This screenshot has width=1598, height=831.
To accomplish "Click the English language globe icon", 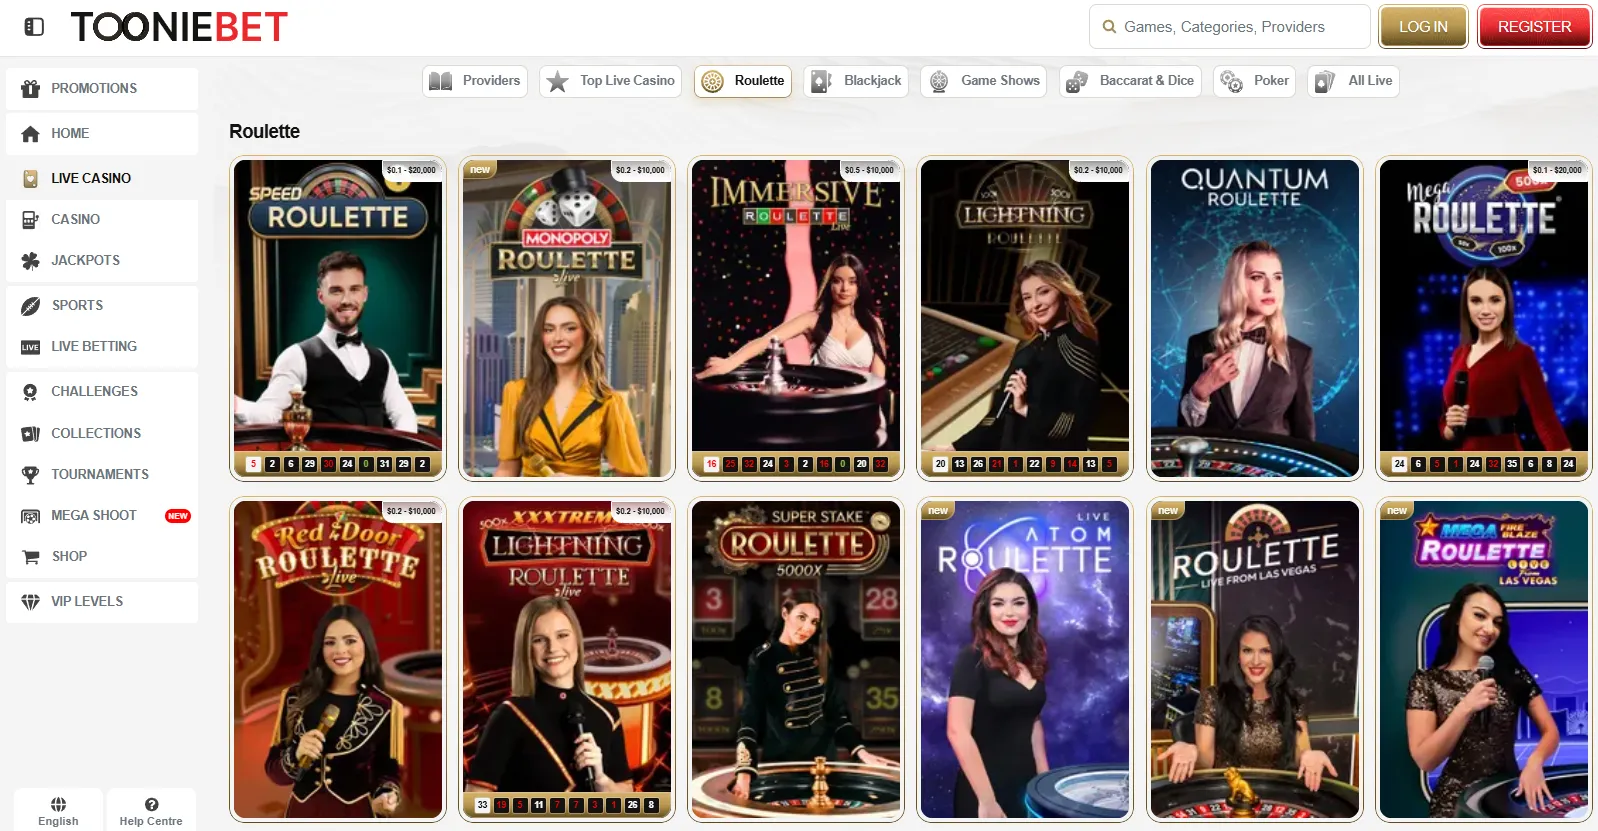I will pyautogui.click(x=58, y=804).
